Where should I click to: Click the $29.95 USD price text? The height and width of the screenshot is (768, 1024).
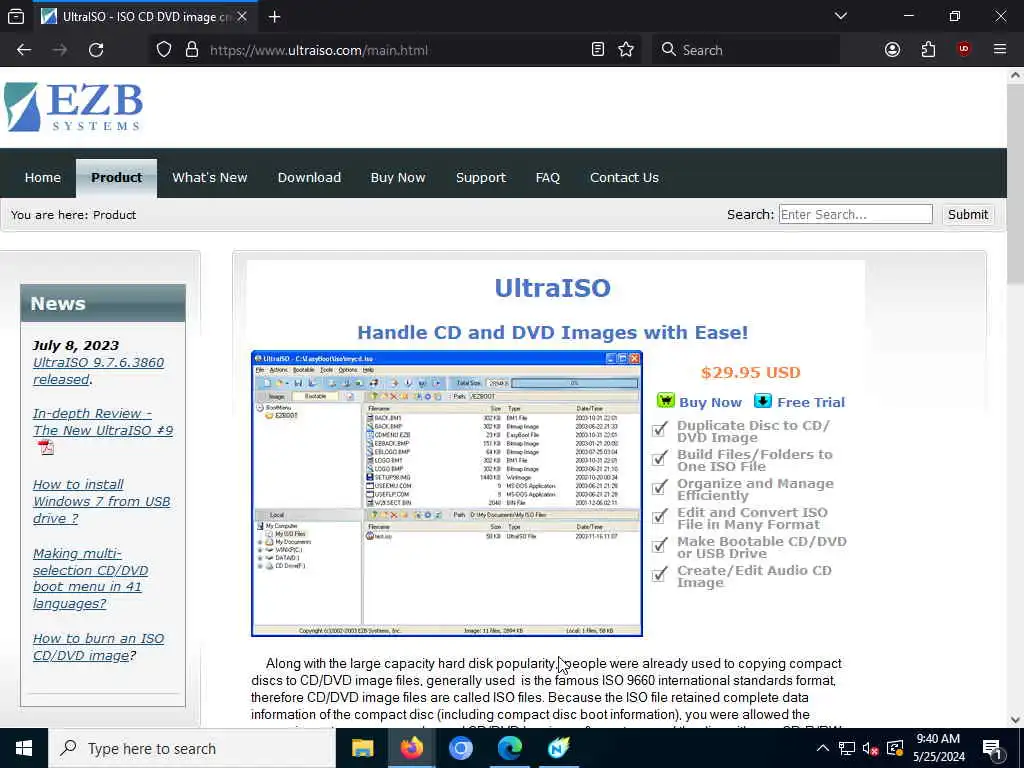tap(750, 372)
